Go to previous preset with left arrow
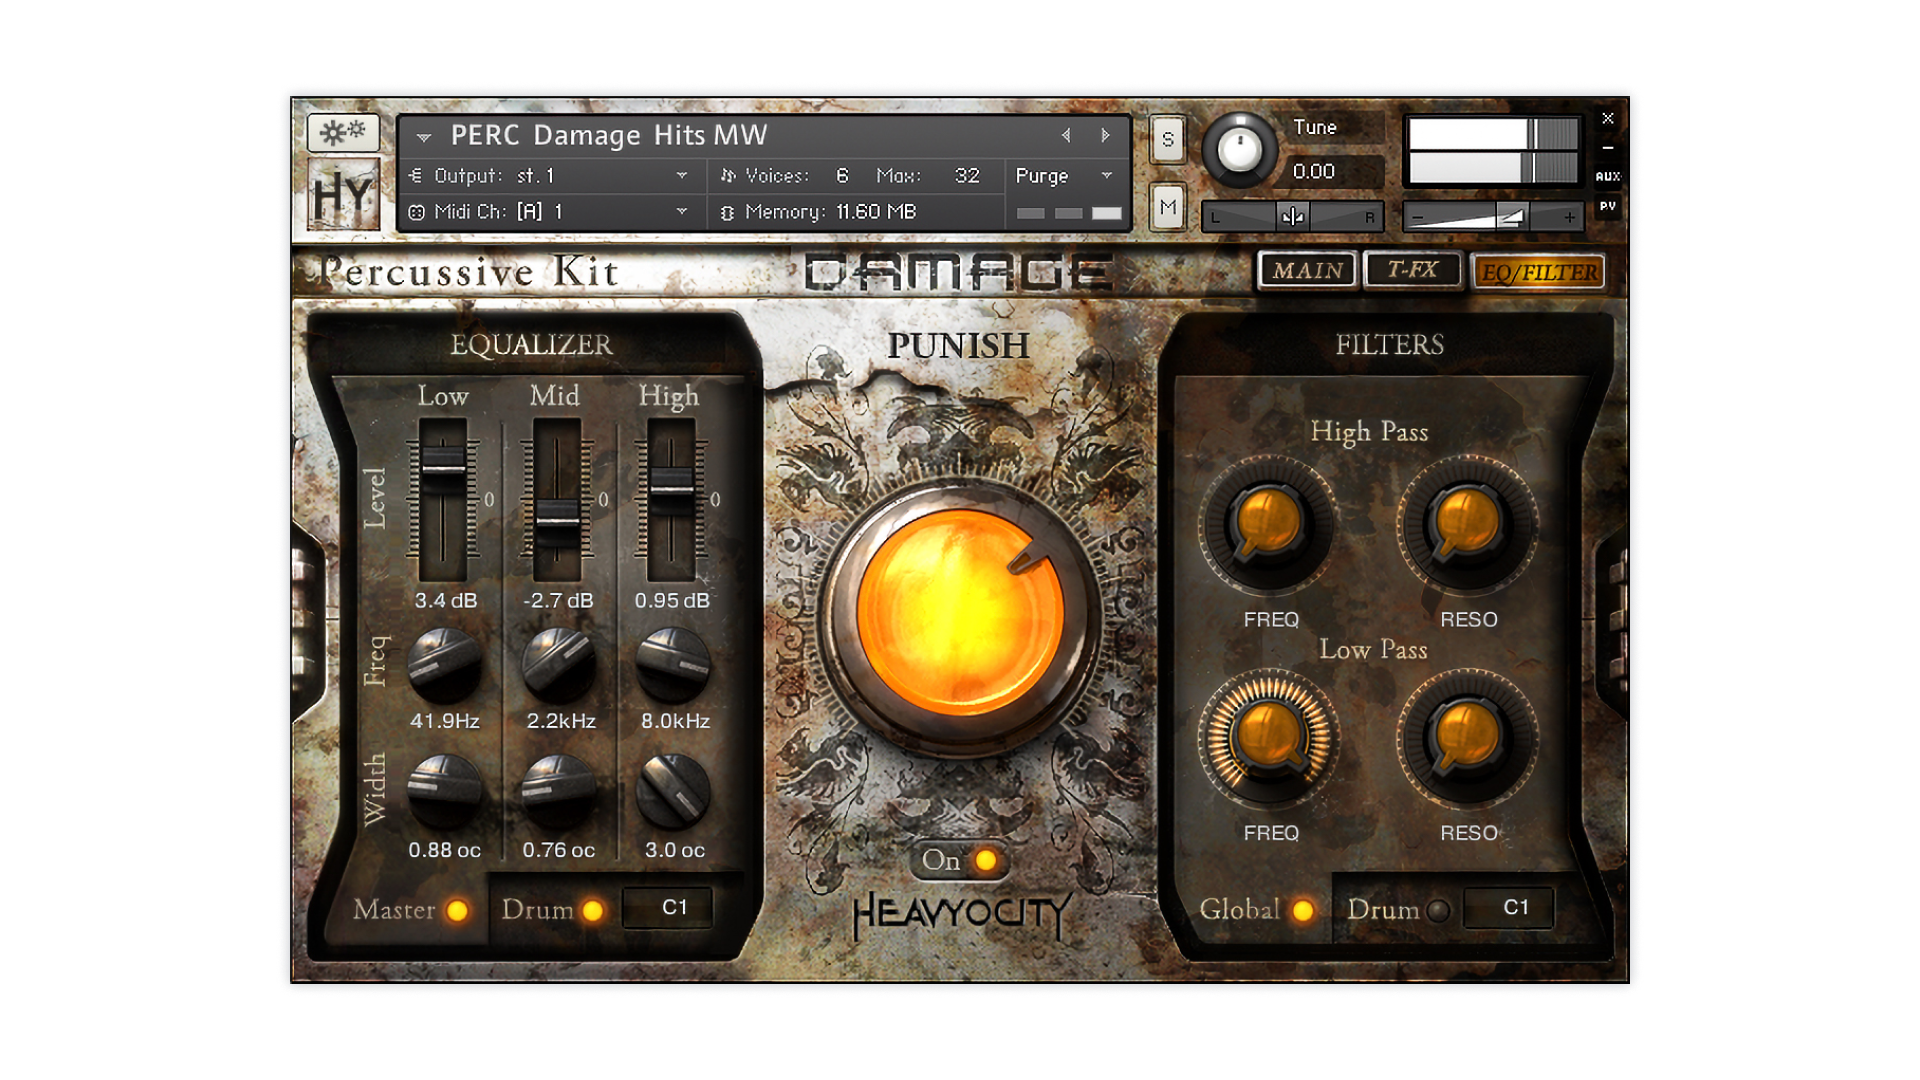The width and height of the screenshot is (1920, 1080). [1066, 136]
